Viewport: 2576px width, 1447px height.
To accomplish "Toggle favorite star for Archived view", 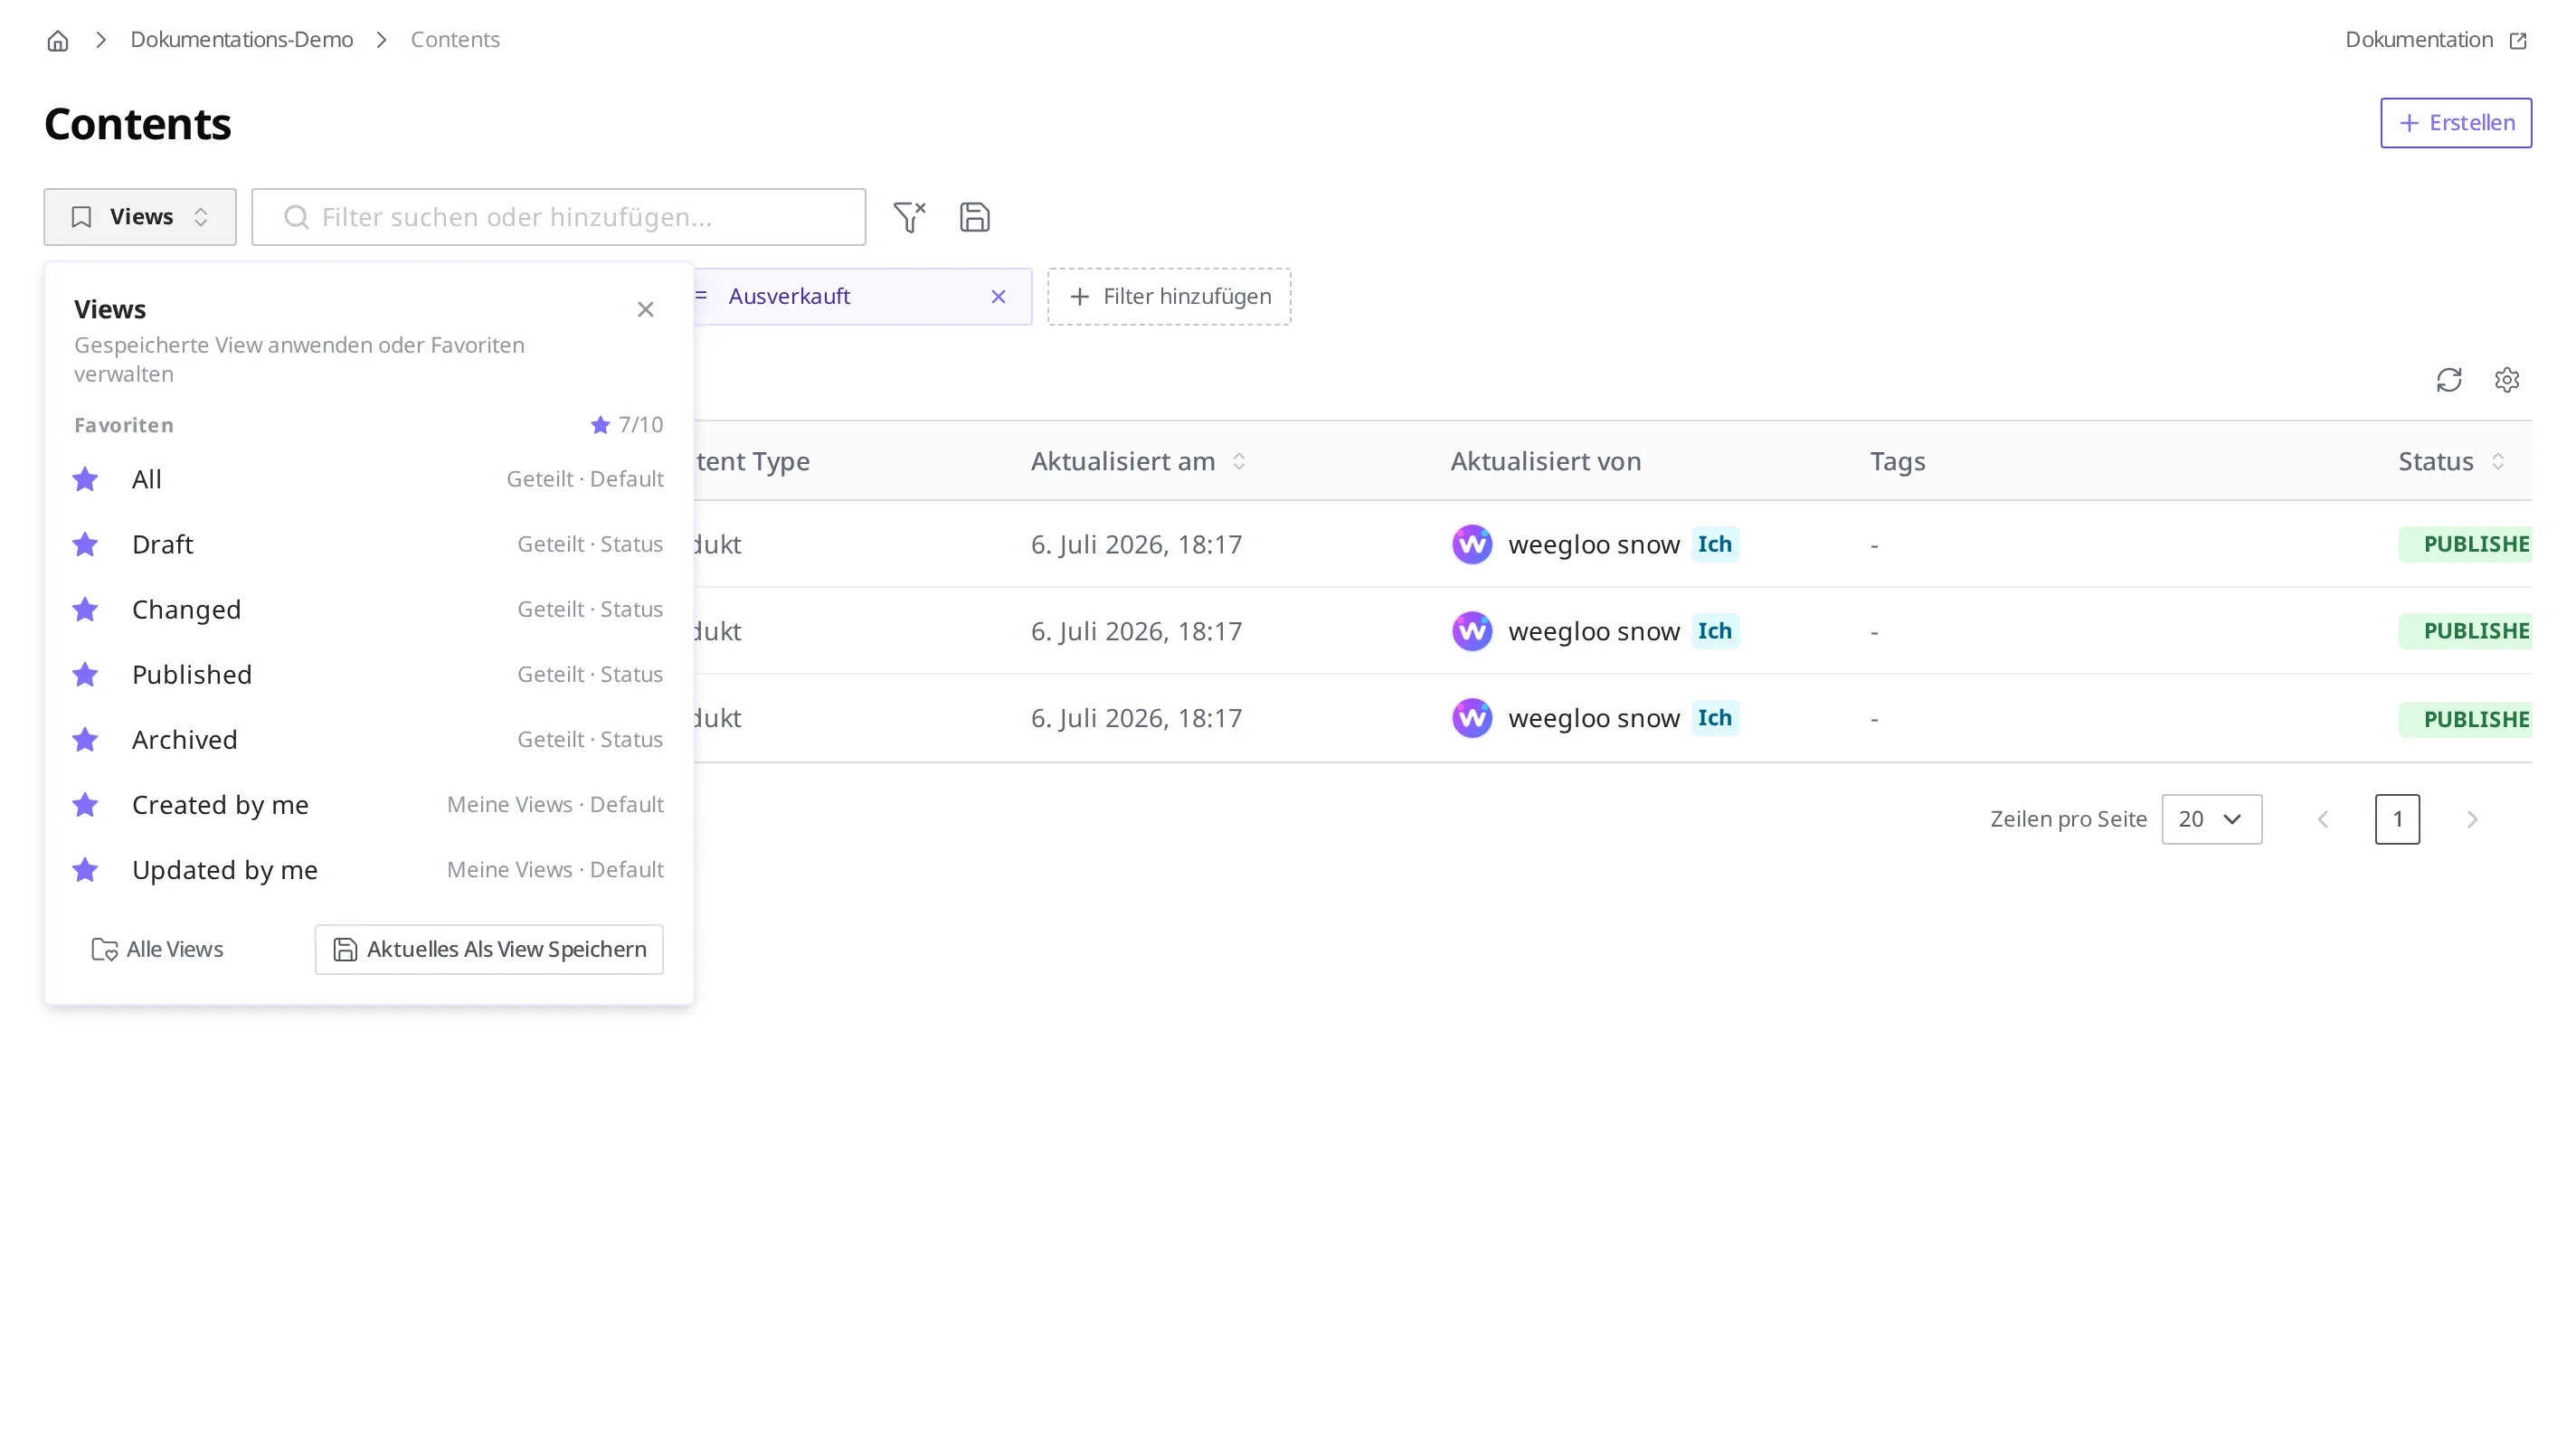I will tap(86, 740).
